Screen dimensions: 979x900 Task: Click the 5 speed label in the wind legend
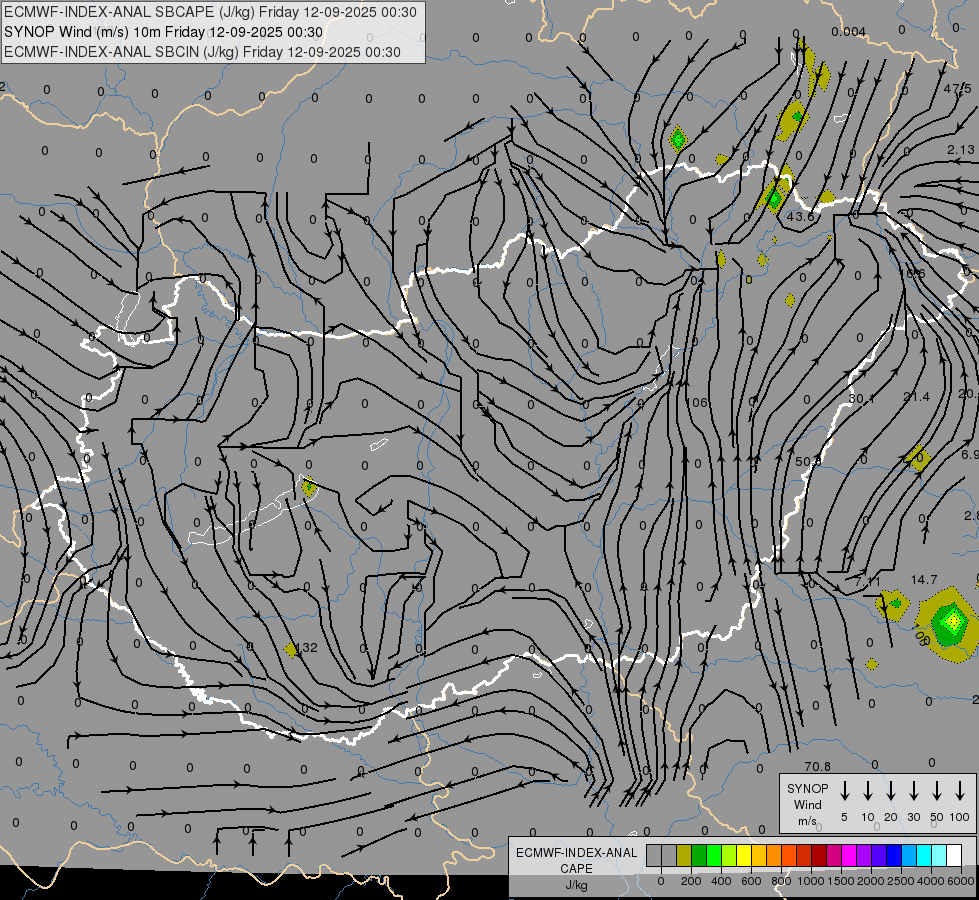pyautogui.click(x=844, y=818)
